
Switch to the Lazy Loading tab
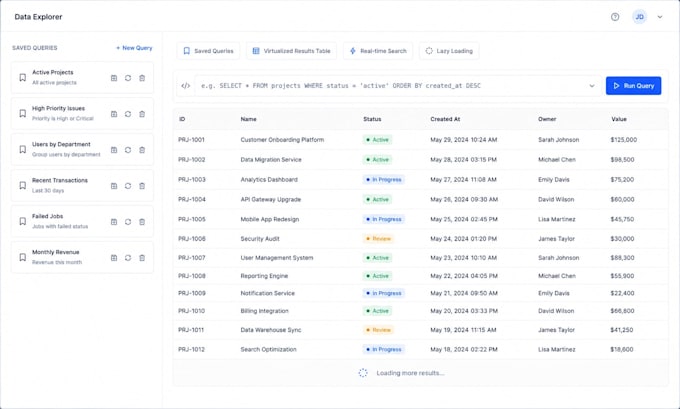(449, 51)
